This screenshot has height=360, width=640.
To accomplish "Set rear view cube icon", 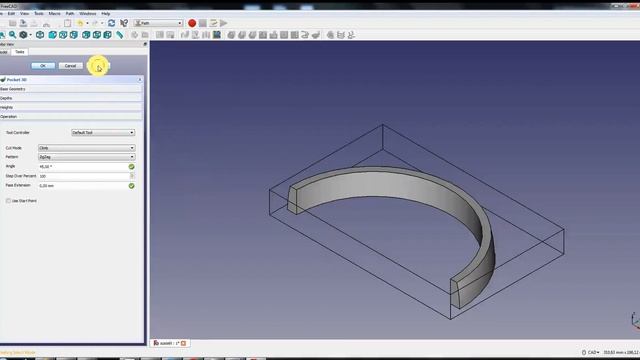I will coord(86,35).
